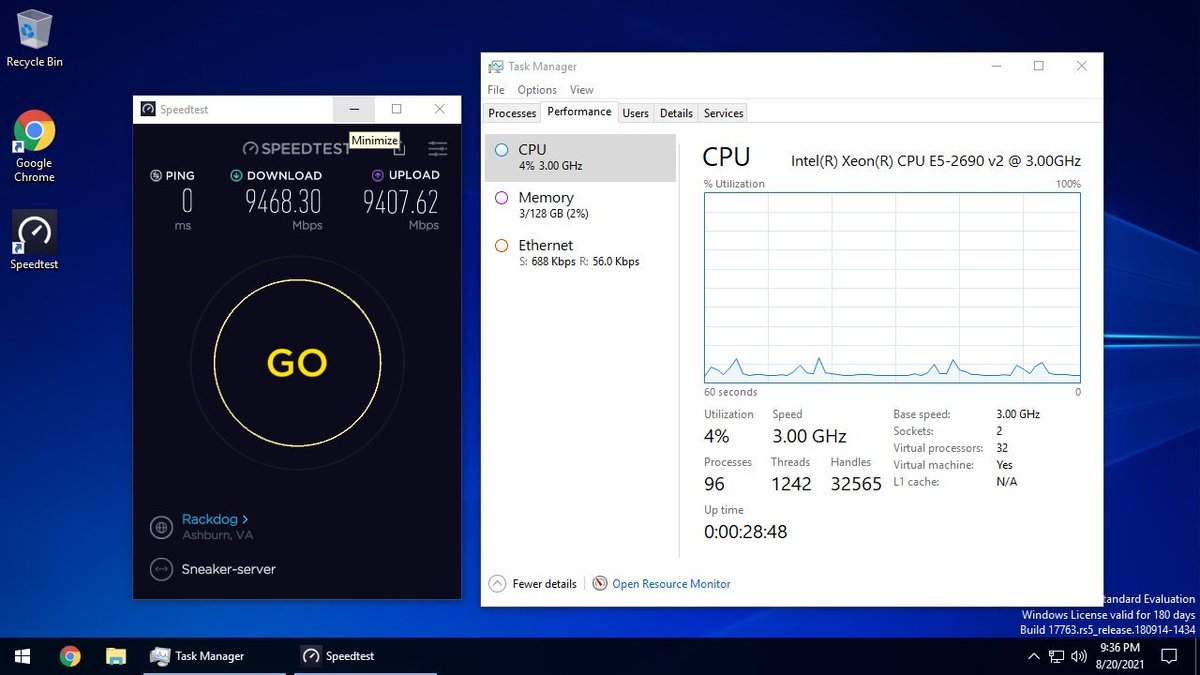This screenshot has width=1200, height=675.
Task: Click the connection icon beside Sneaker-server
Action: [161, 569]
